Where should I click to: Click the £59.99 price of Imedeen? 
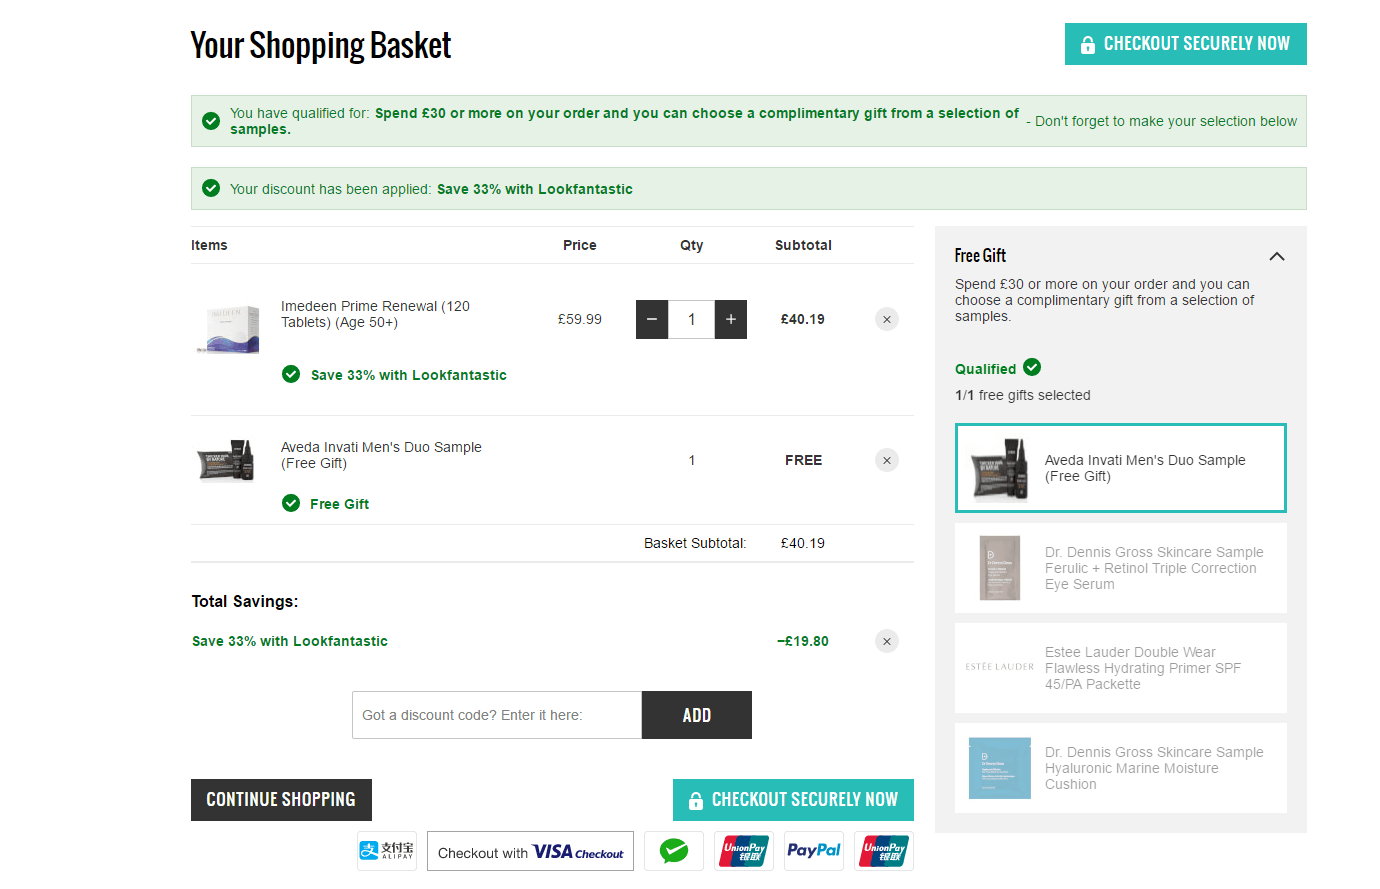point(580,320)
